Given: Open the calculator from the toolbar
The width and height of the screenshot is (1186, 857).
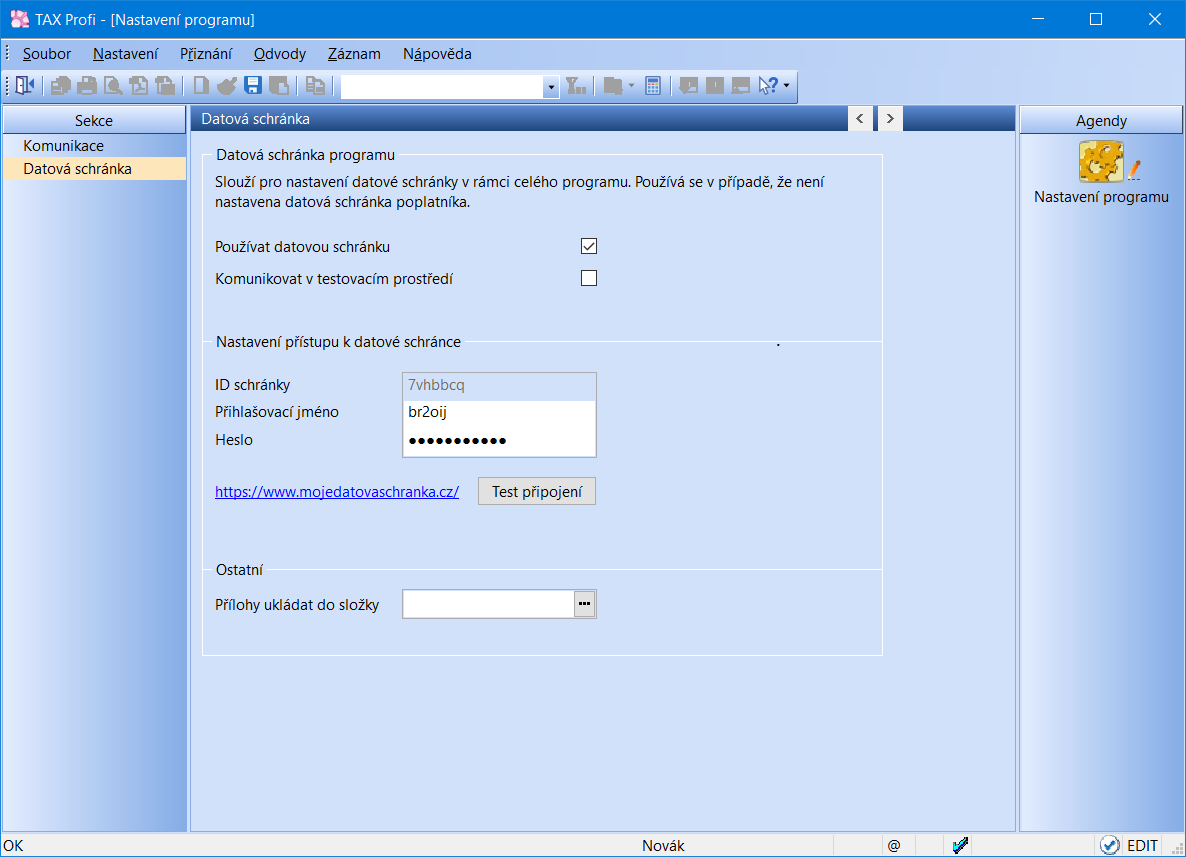Looking at the screenshot, I should point(653,86).
